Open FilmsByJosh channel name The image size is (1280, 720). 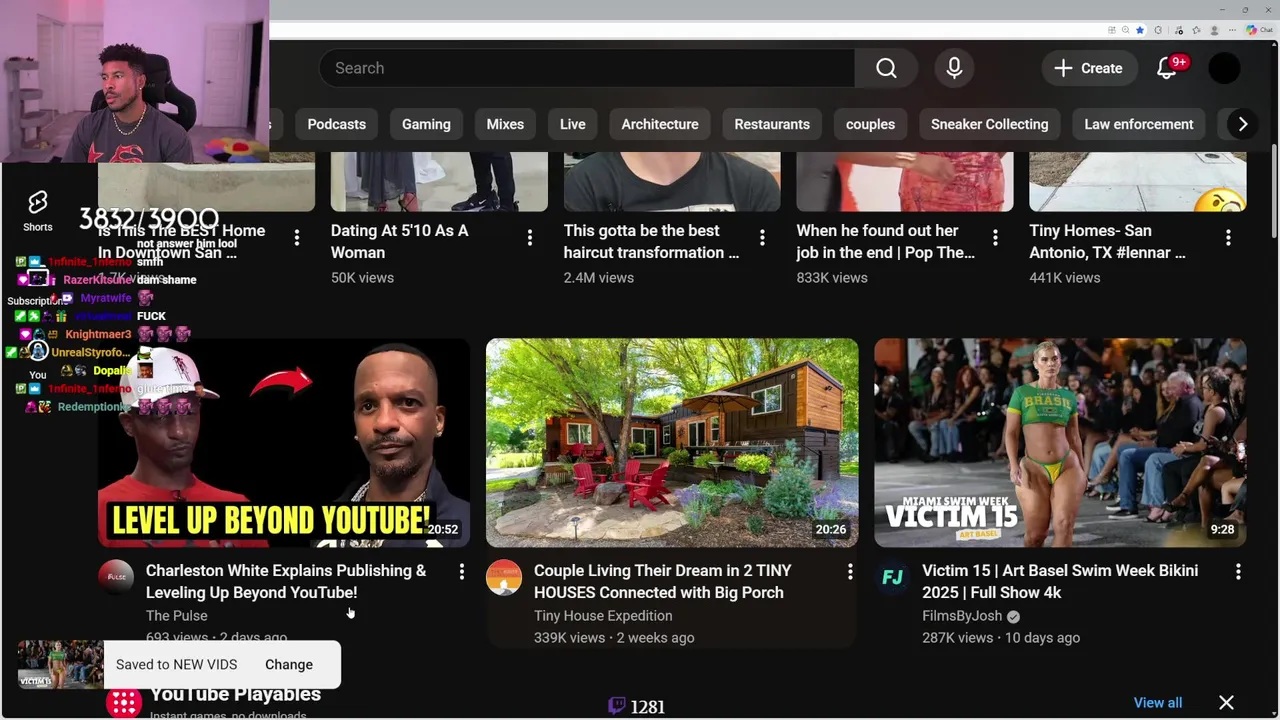[962, 616]
